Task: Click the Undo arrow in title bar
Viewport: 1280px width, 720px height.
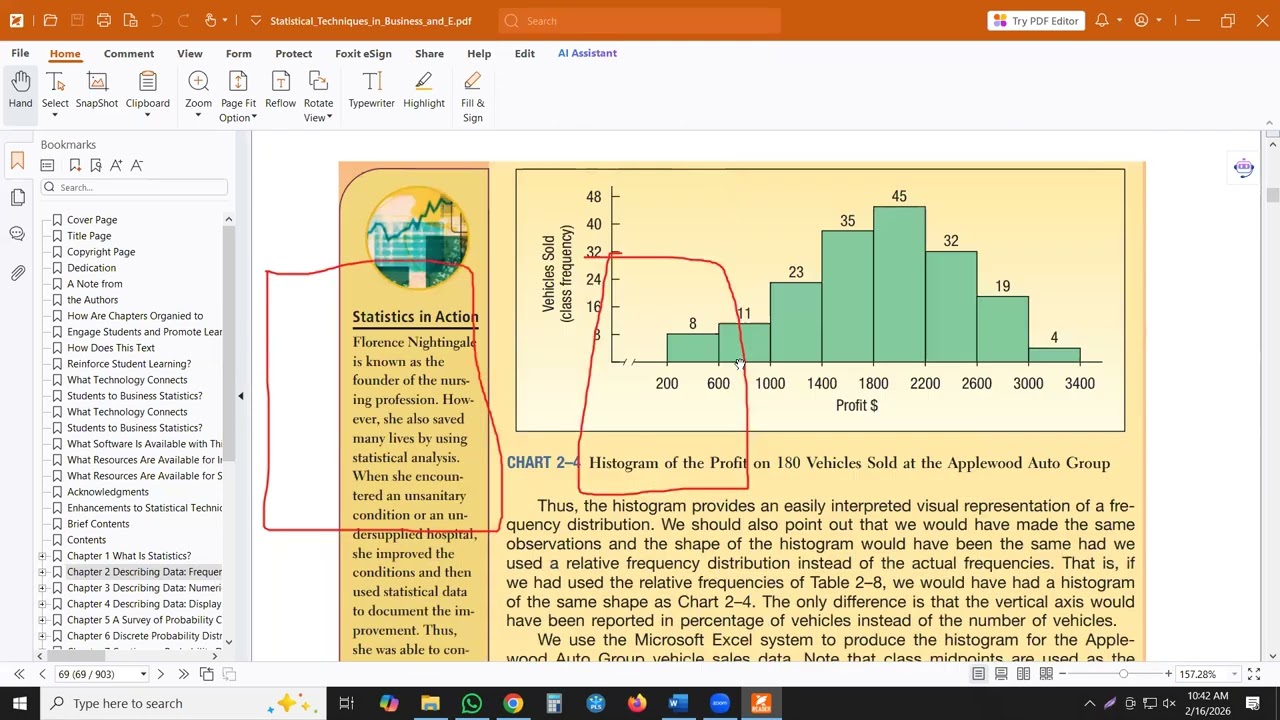Action: (156, 20)
